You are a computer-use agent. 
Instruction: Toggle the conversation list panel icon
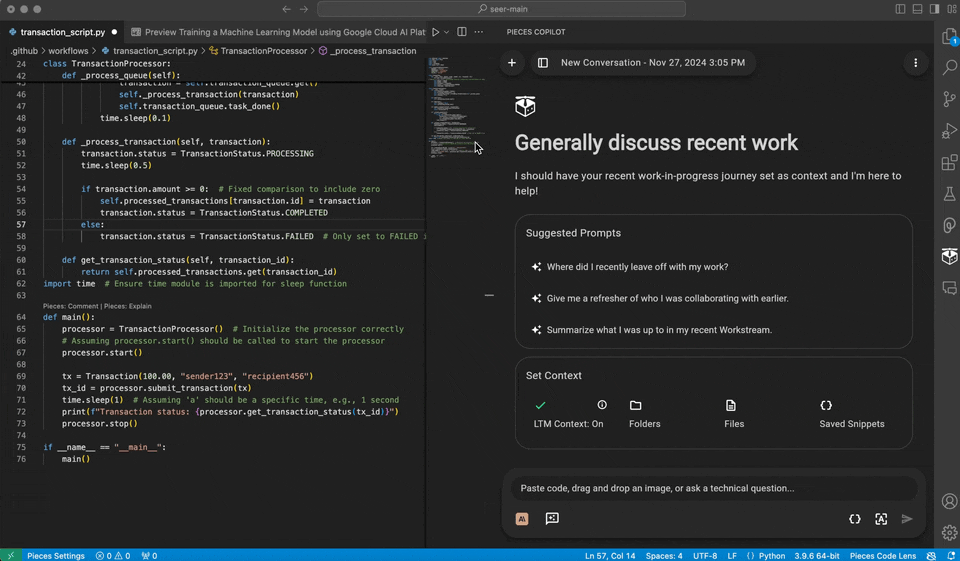tap(542, 62)
